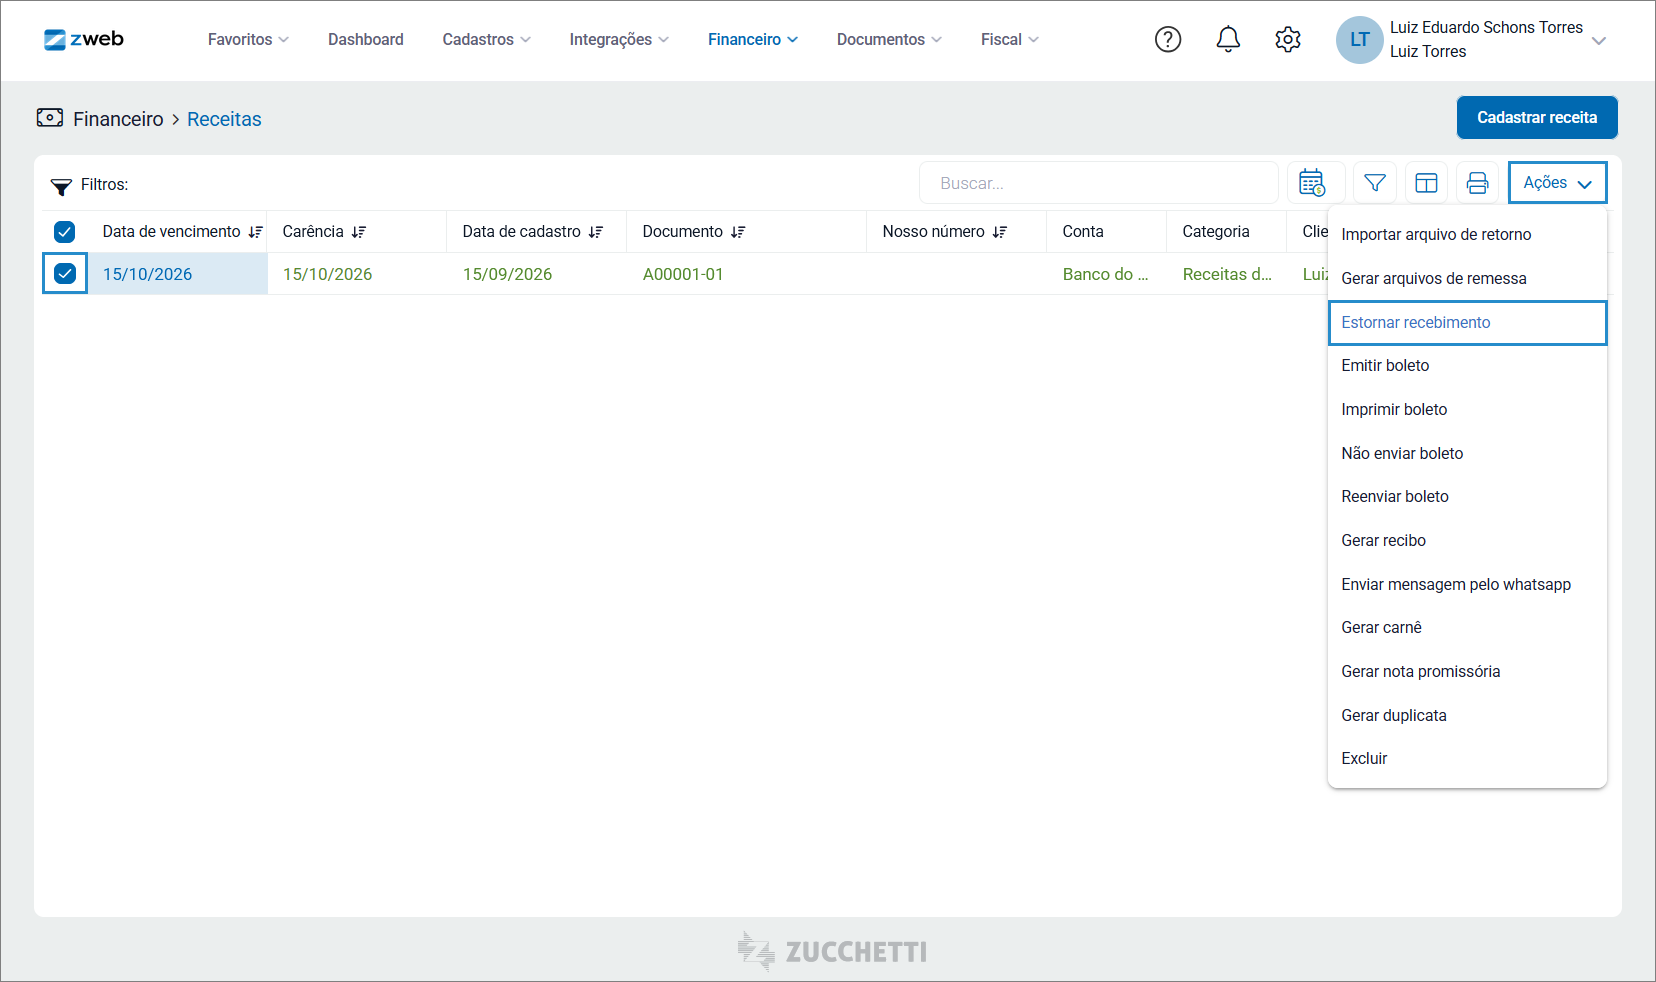Sort by Data de vencimento sort icon
The width and height of the screenshot is (1656, 982).
(x=256, y=232)
